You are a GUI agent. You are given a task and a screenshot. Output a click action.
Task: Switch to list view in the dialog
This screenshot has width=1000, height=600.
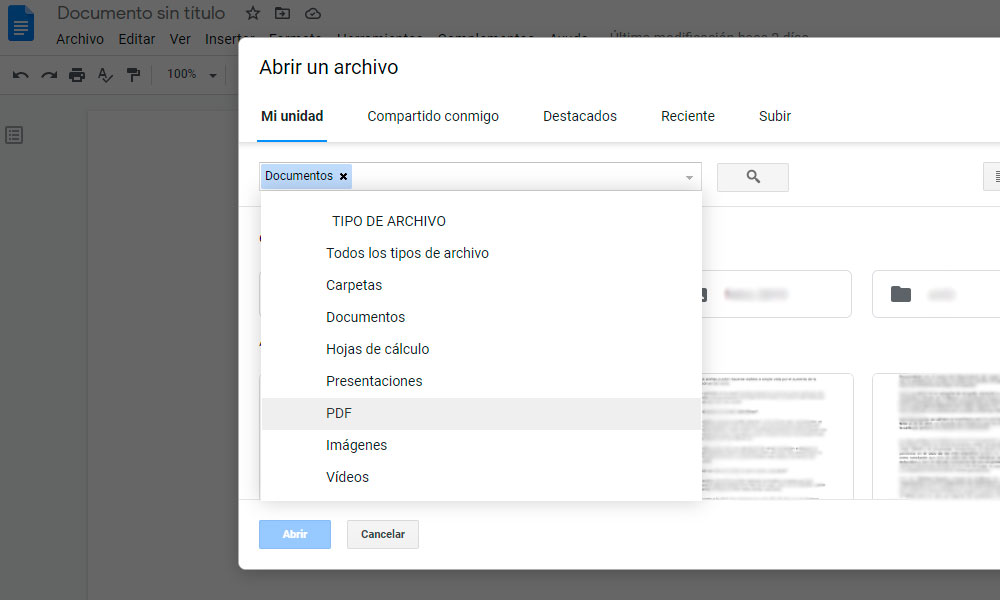[996, 176]
